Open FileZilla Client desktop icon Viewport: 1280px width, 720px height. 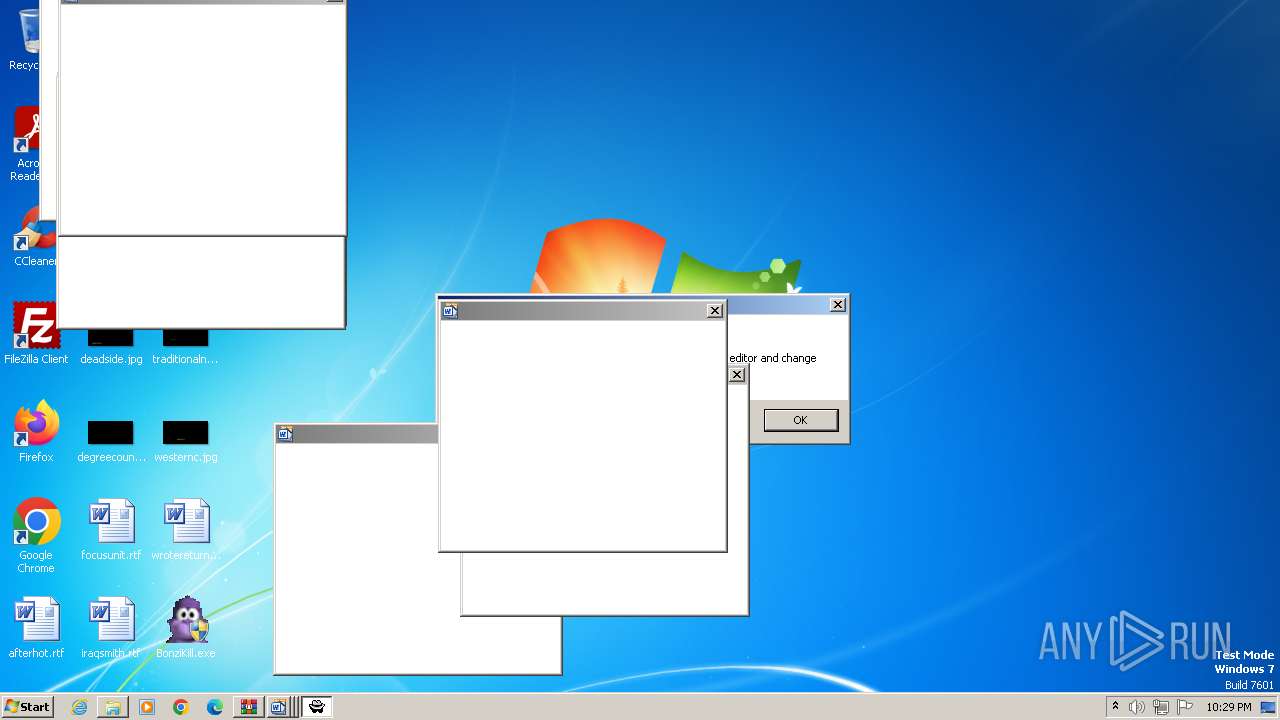36,333
